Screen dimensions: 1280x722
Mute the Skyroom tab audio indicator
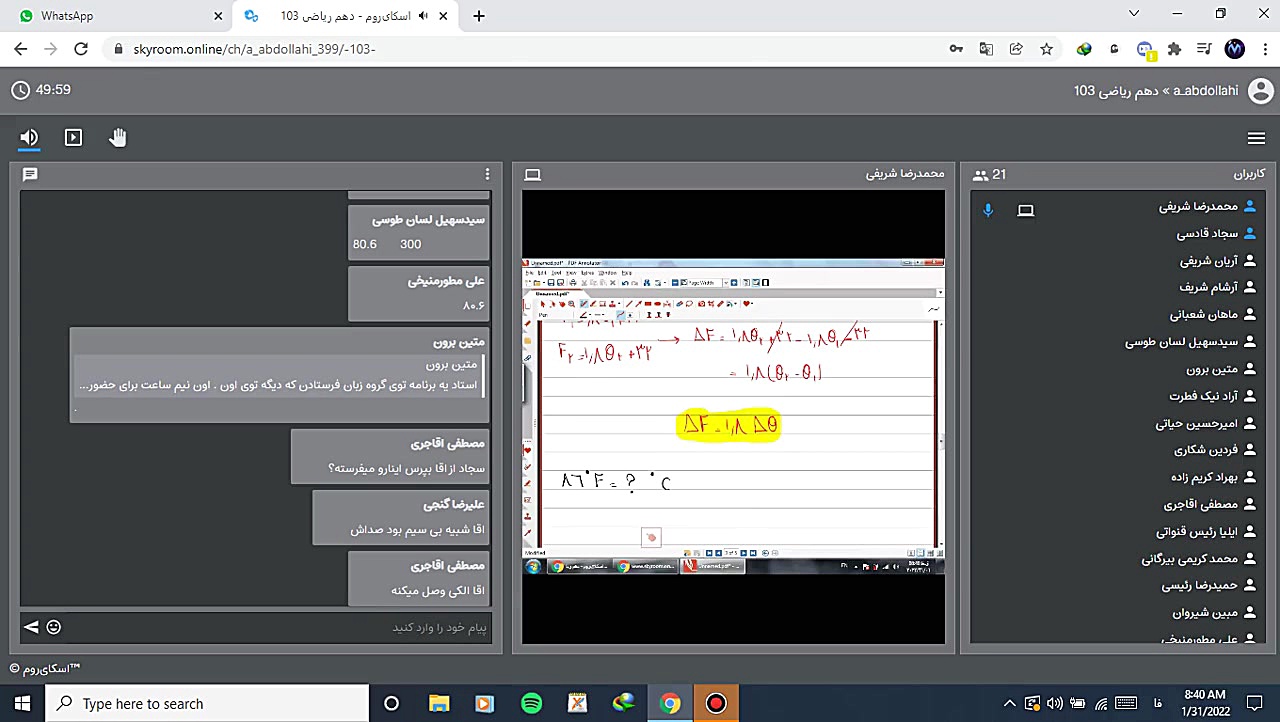point(424,16)
